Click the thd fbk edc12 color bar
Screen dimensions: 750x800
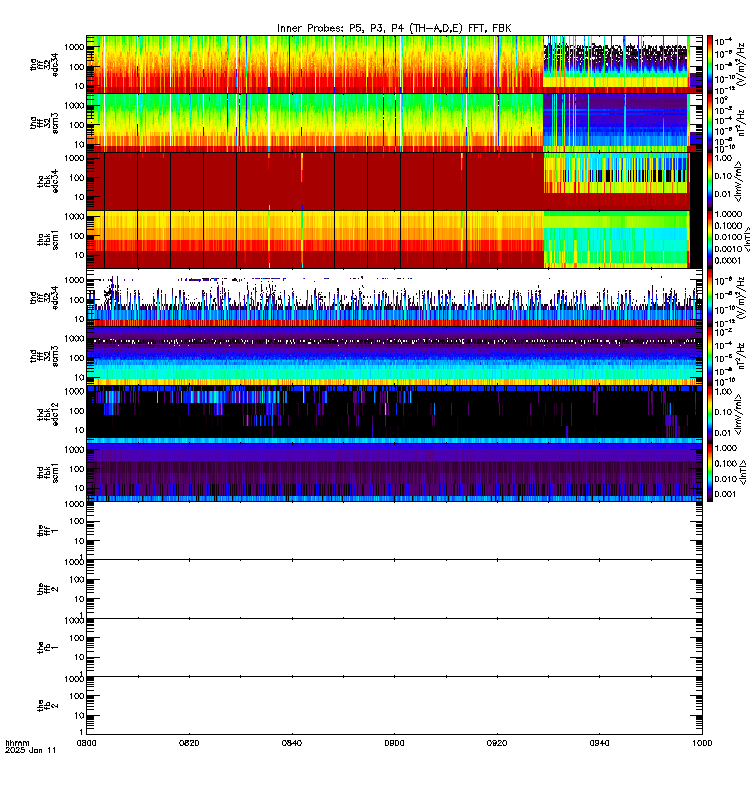click(x=709, y=414)
